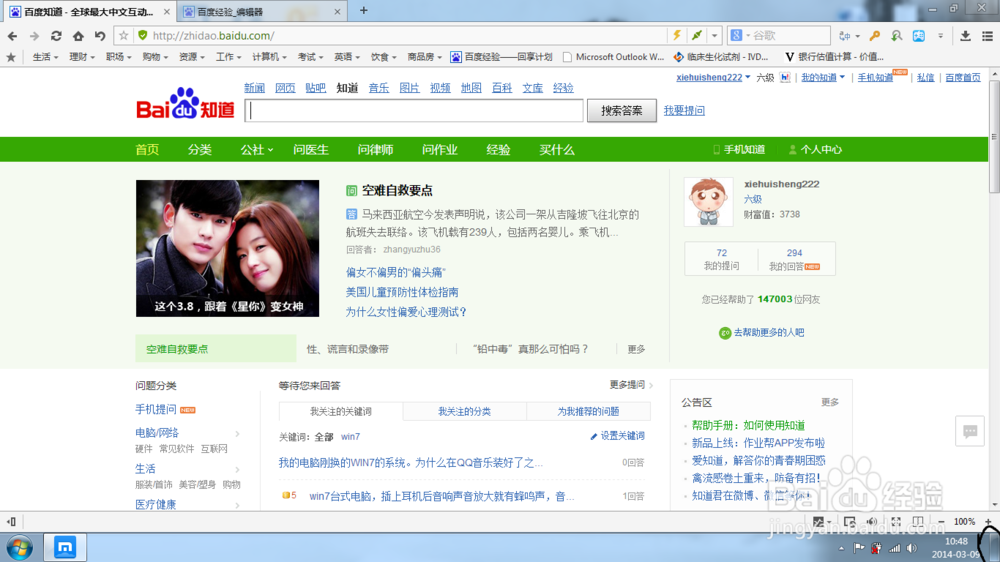Filter by the win7 keyword

coord(350,437)
